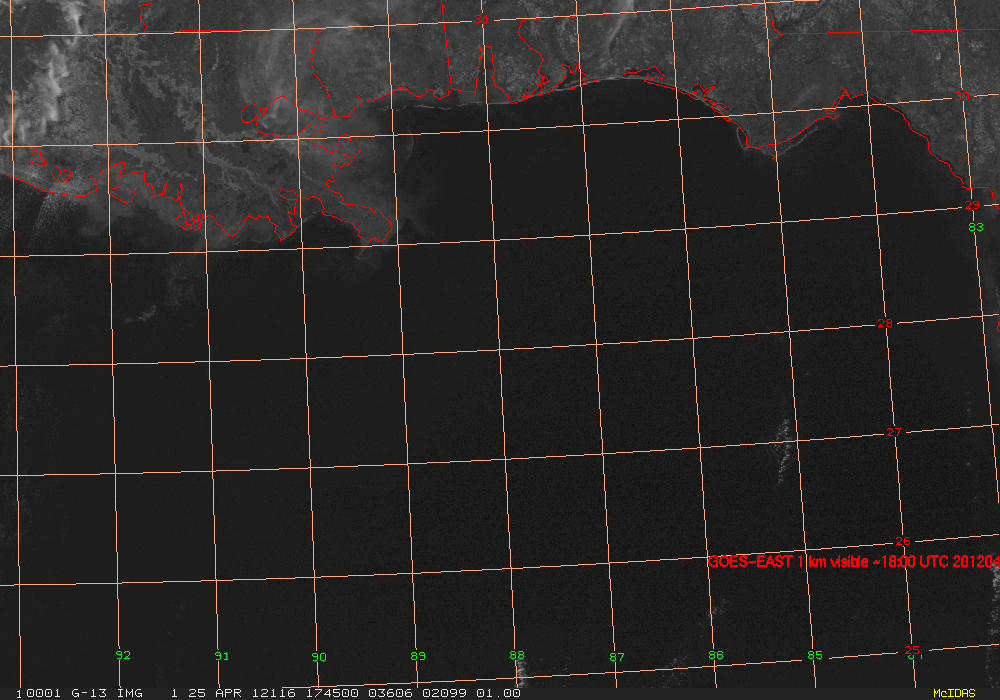Screen dimensions: 1000x700
Task: Click the green longitude label 91
Action: [221, 655]
